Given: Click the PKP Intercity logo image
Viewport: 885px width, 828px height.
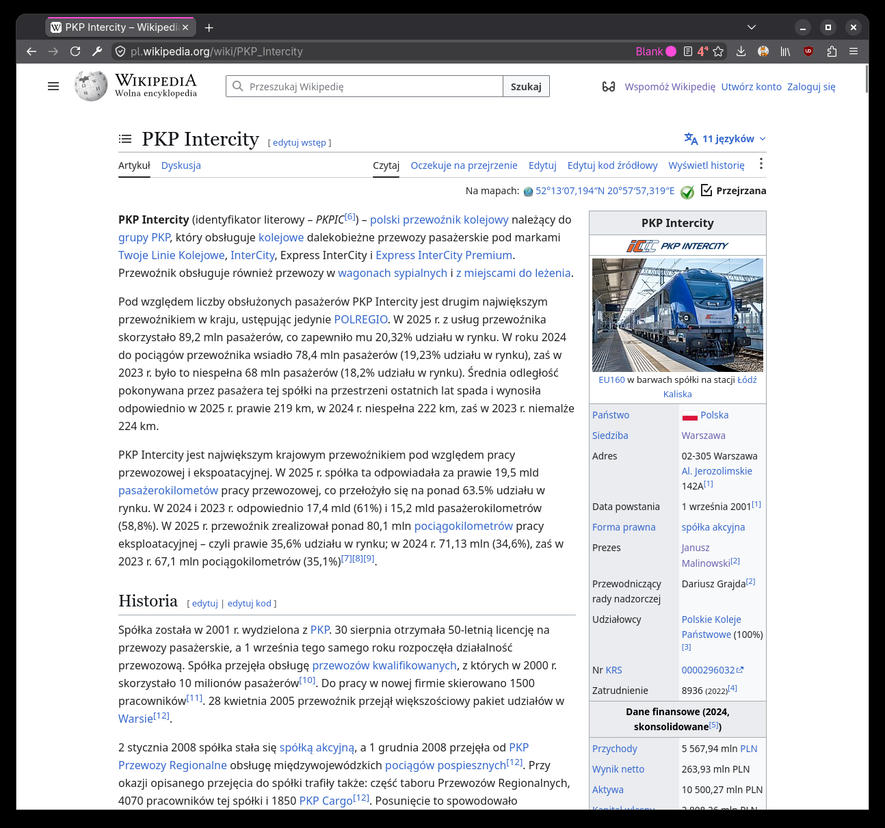Looking at the screenshot, I should pyautogui.click(x=677, y=246).
